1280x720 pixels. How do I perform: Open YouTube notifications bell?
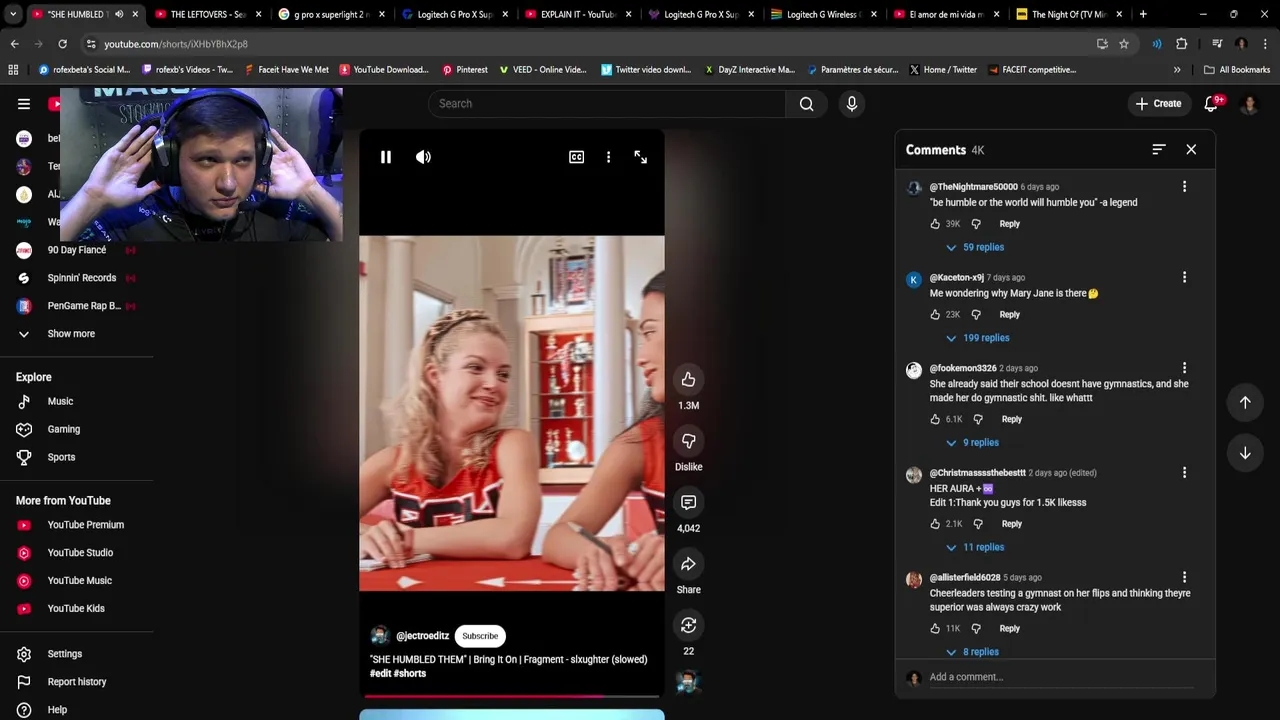(1211, 104)
